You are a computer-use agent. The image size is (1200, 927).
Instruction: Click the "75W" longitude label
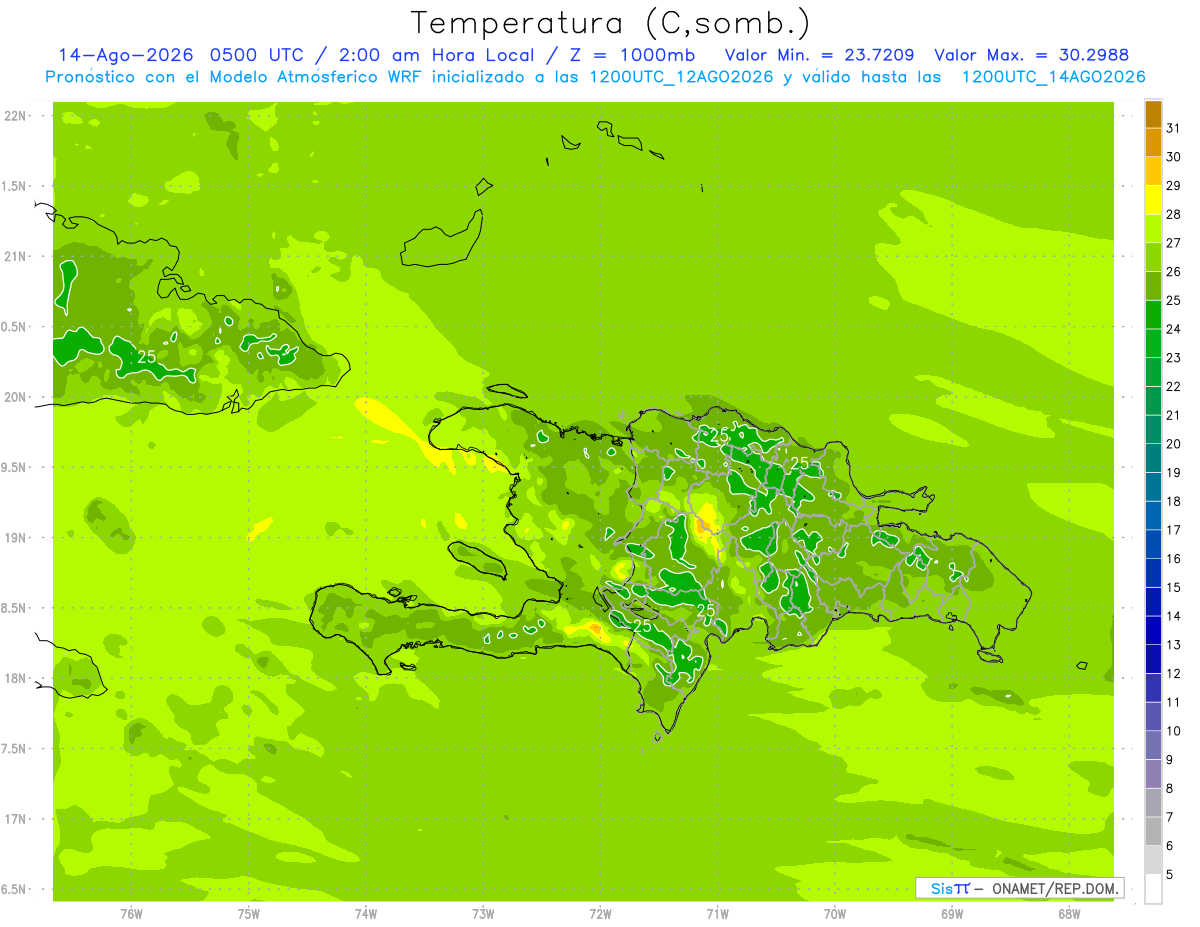click(249, 913)
